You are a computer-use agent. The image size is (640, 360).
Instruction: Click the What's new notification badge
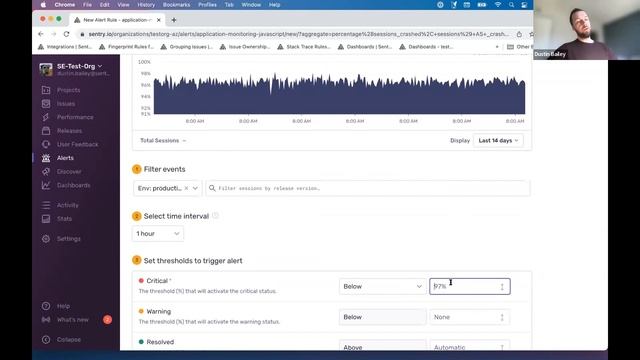tap(107, 320)
